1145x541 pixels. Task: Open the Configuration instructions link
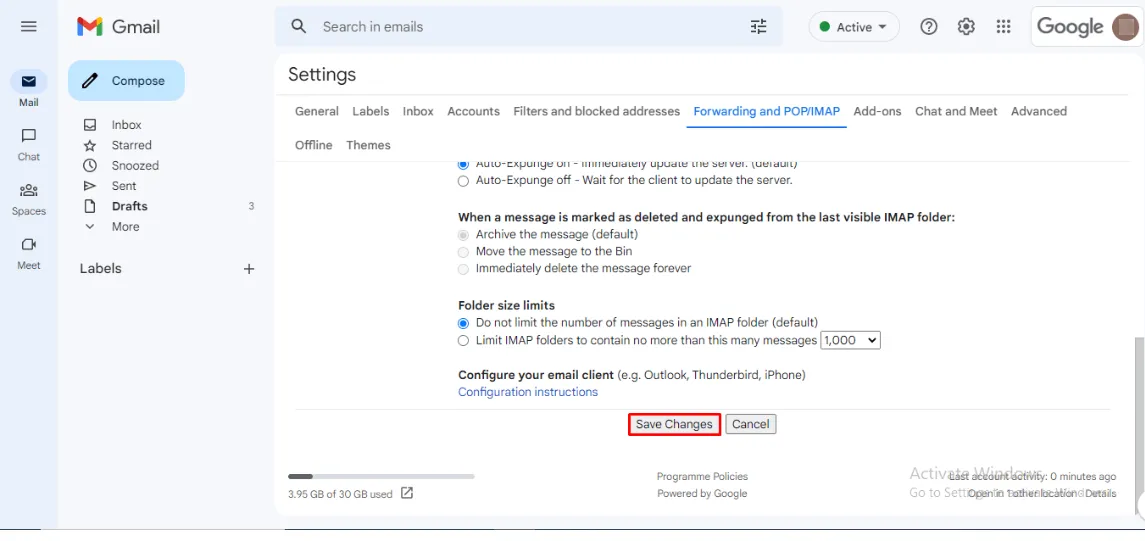pos(528,392)
